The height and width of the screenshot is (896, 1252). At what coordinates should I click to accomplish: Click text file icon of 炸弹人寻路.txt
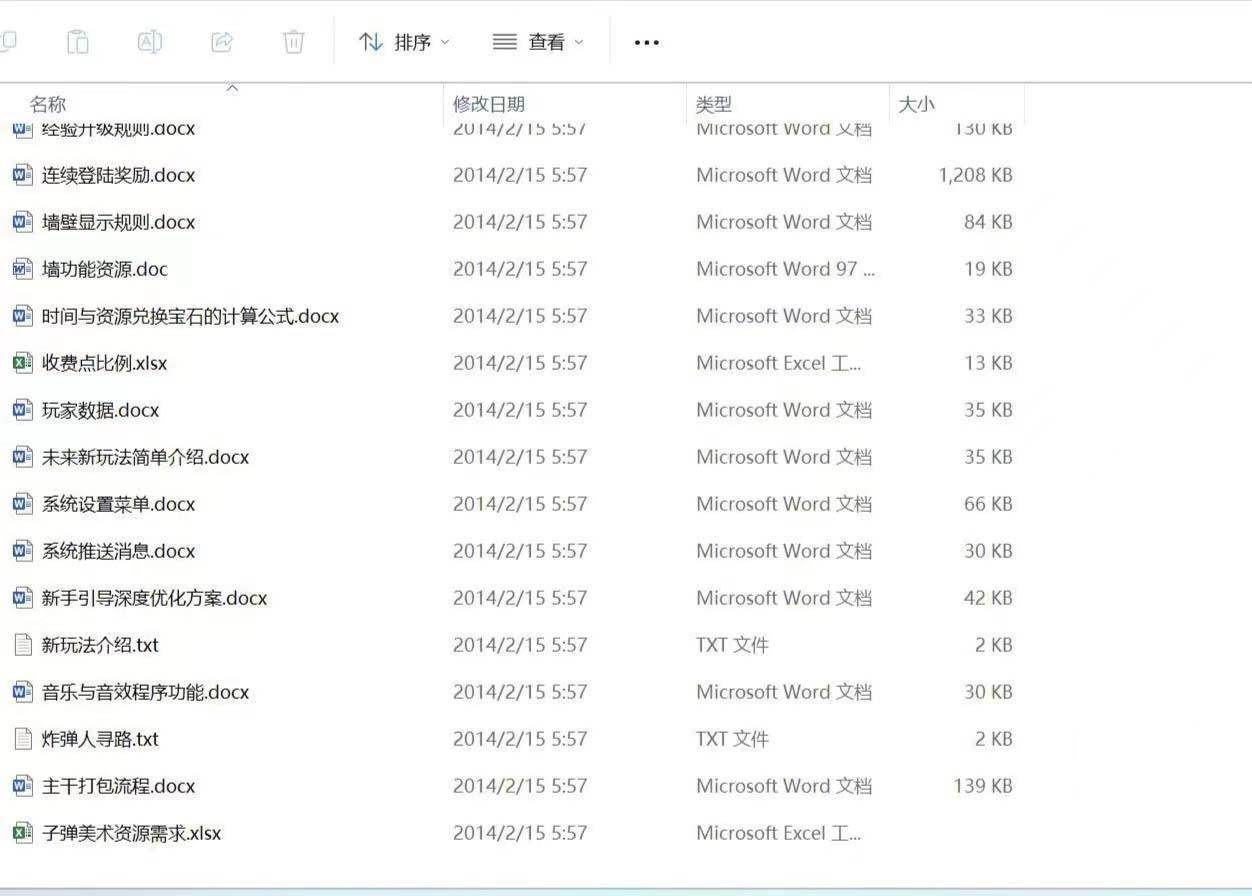click(23, 739)
